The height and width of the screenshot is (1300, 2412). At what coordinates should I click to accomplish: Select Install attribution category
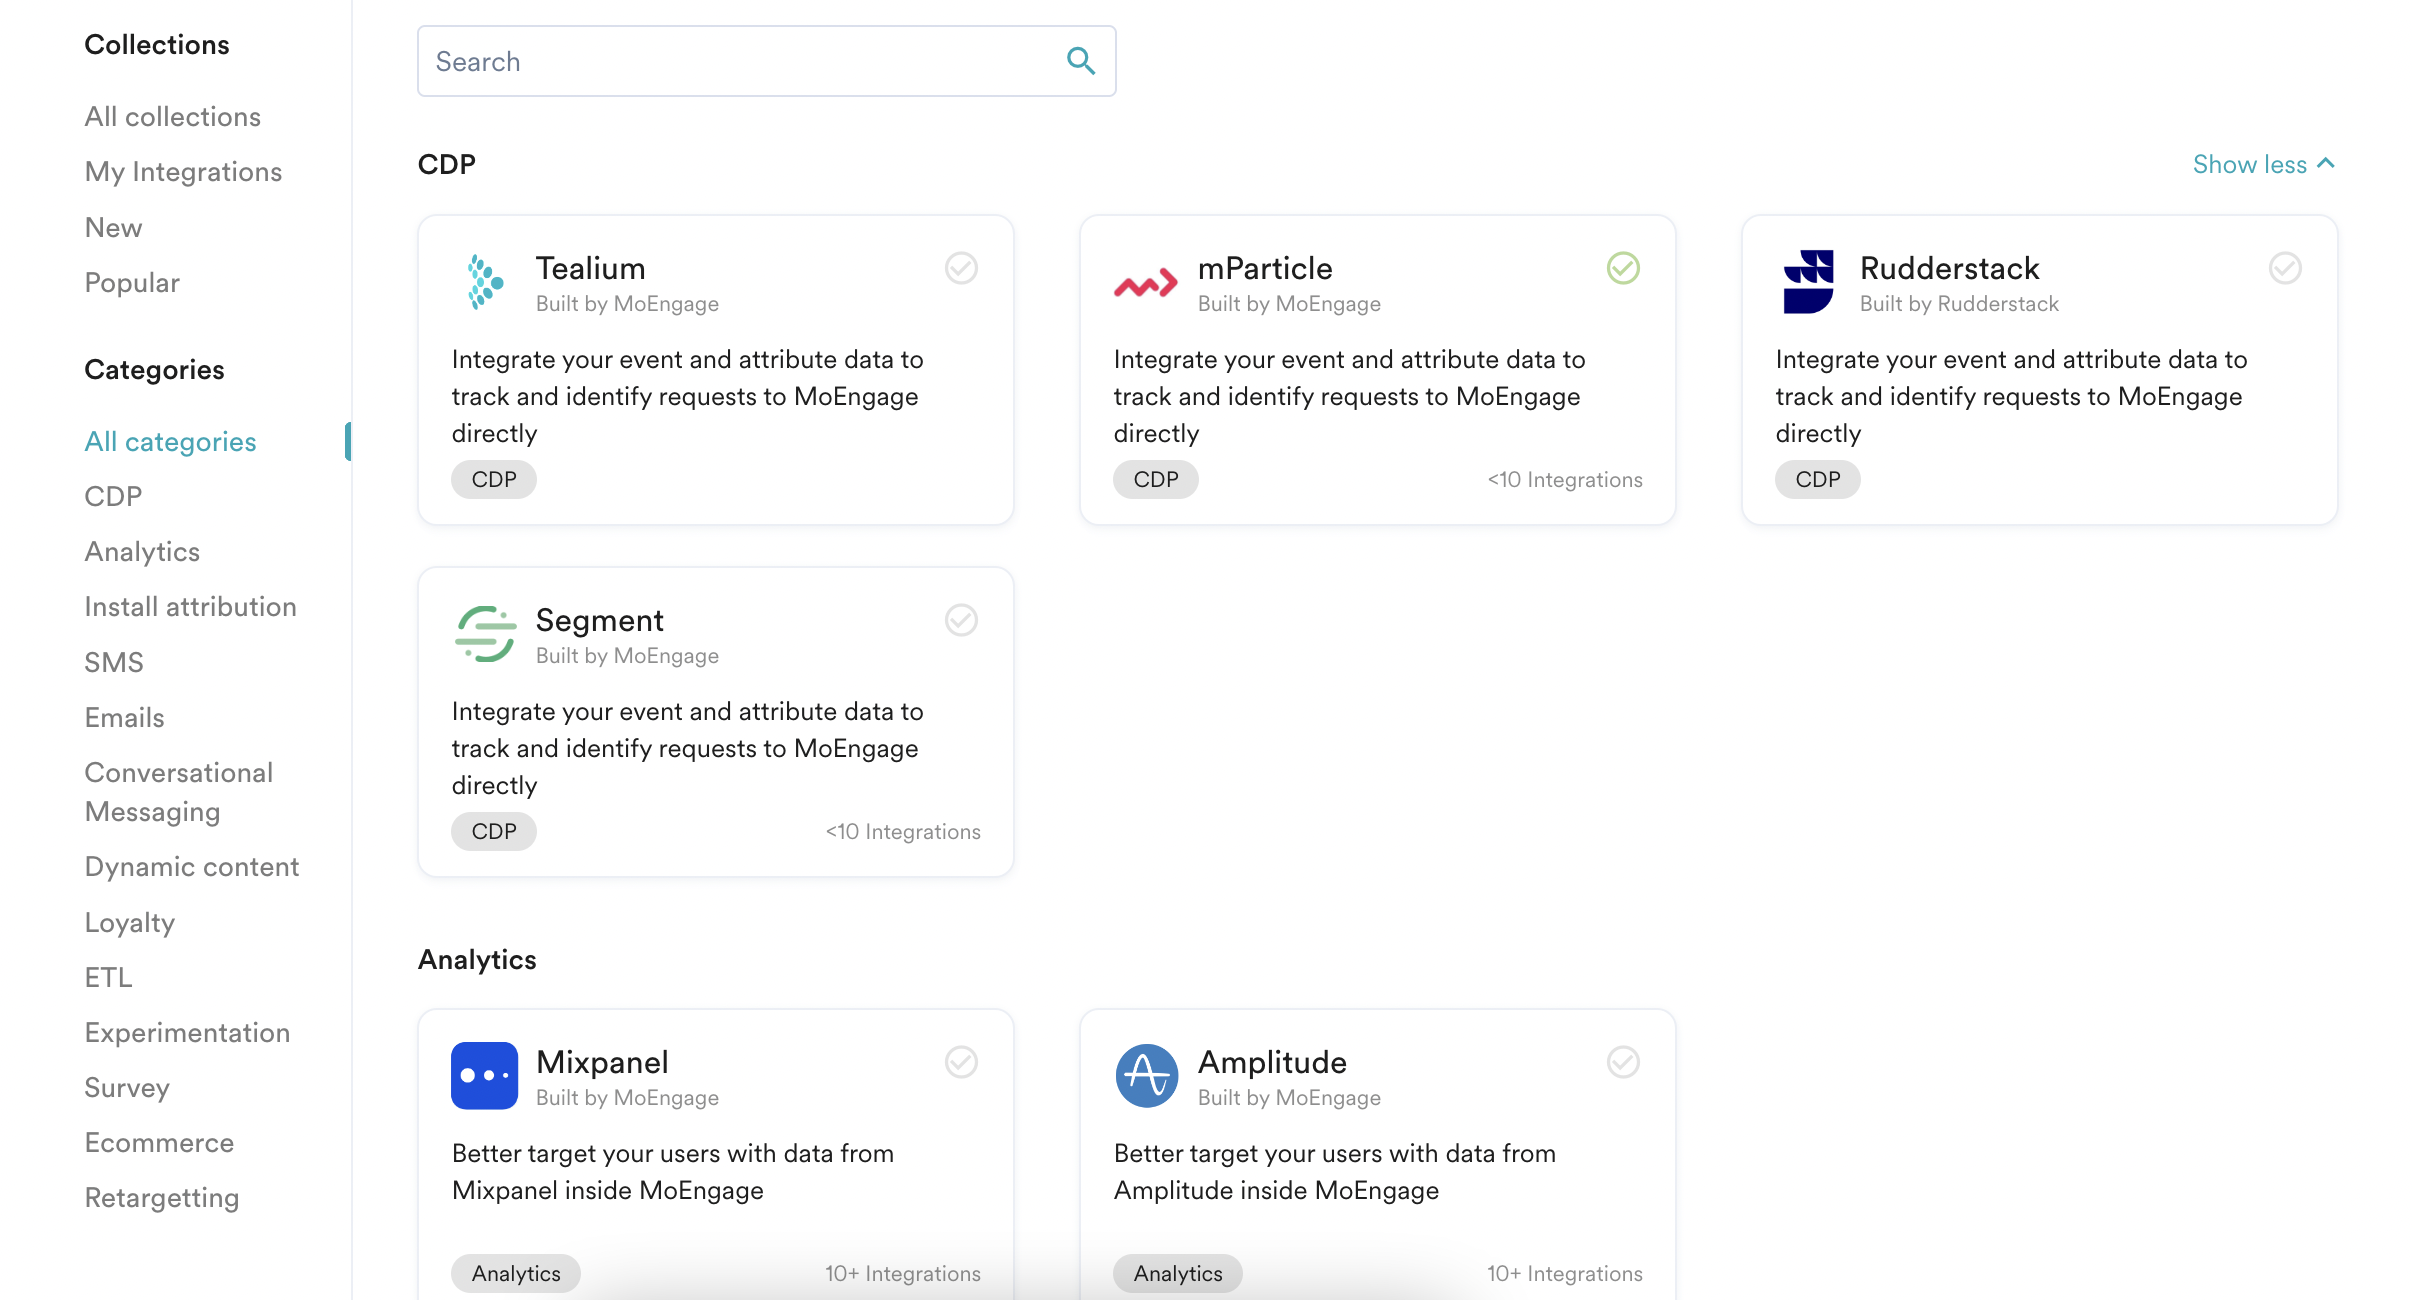click(190, 607)
